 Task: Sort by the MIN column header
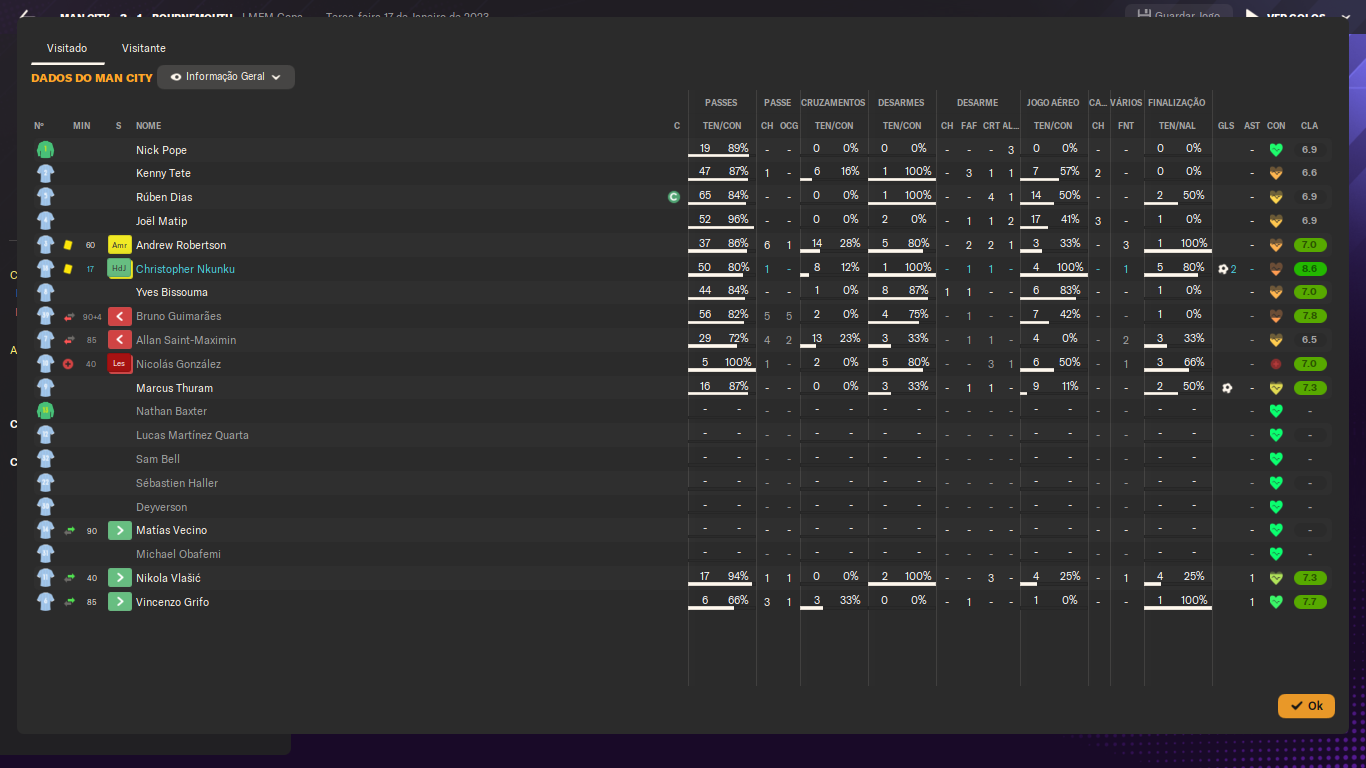(82, 126)
